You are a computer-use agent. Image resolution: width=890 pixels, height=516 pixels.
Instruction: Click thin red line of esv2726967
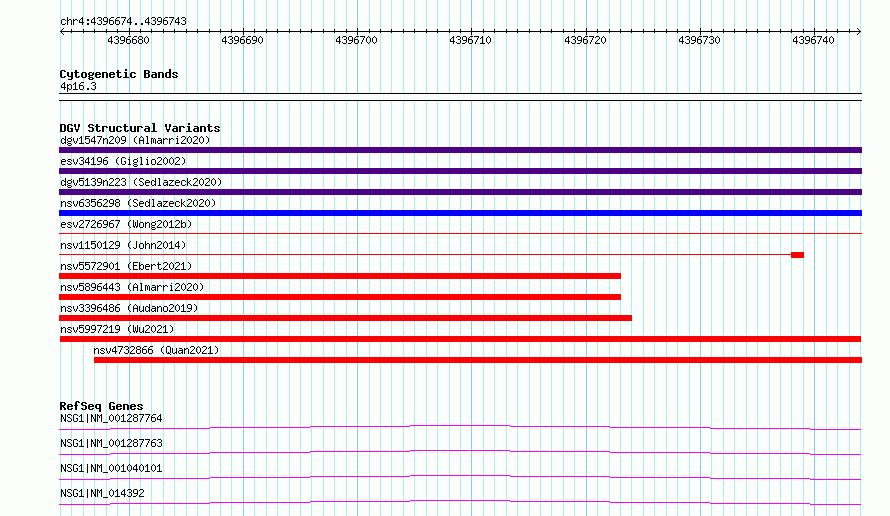click(460, 233)
